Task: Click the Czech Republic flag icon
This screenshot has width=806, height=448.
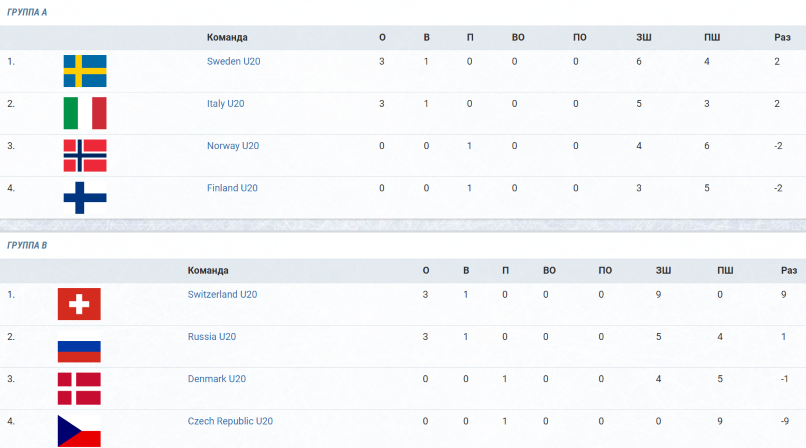Action: click(x=79, y=431)
